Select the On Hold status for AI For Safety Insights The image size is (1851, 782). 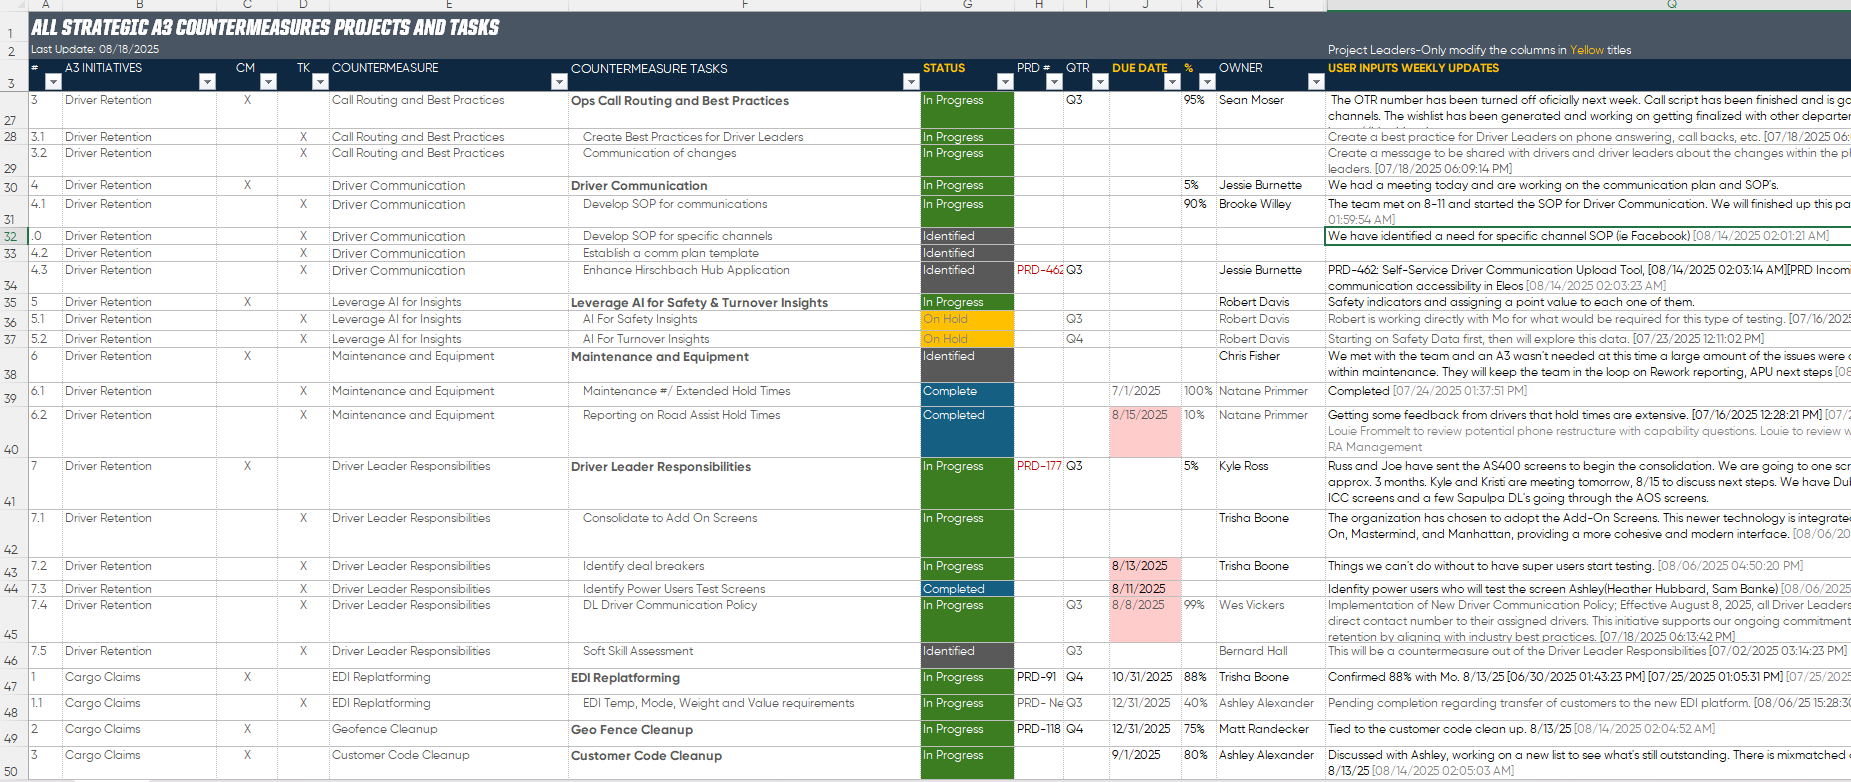pos(967,320)
